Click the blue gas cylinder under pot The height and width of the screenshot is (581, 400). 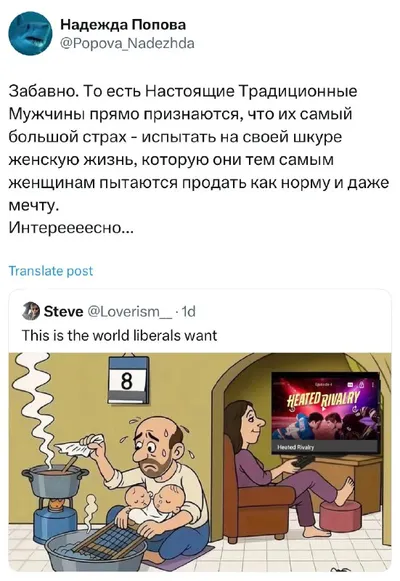click(x=53, y=522)
